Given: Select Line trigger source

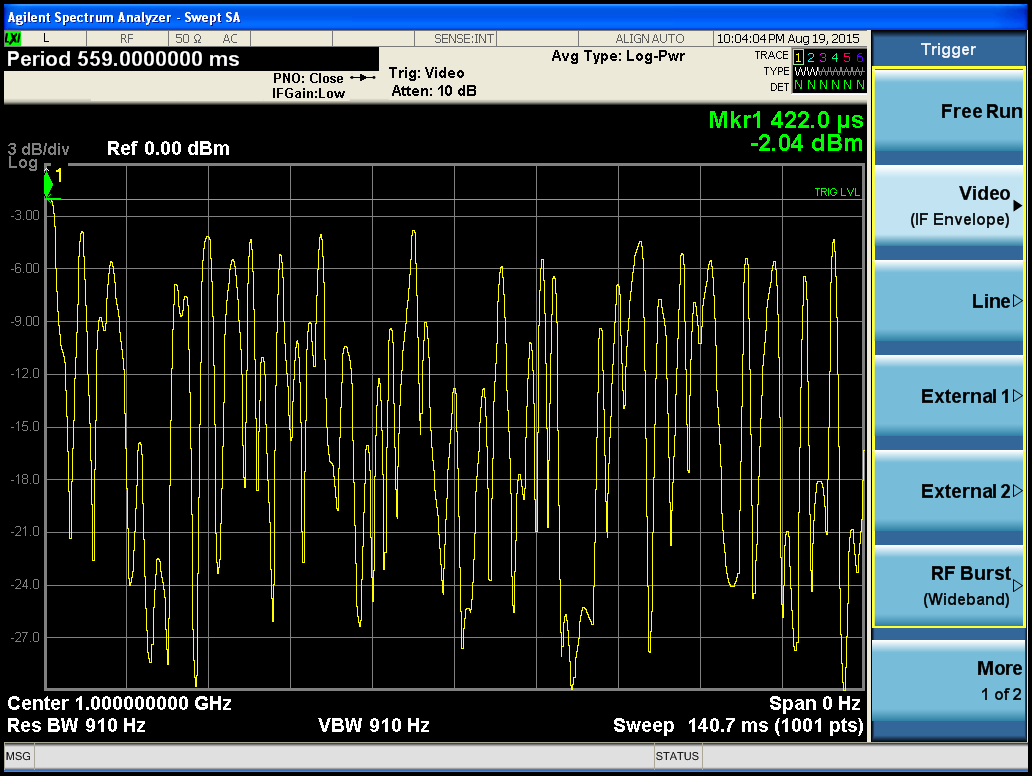Looking at the screenshot, I should 948,301.
